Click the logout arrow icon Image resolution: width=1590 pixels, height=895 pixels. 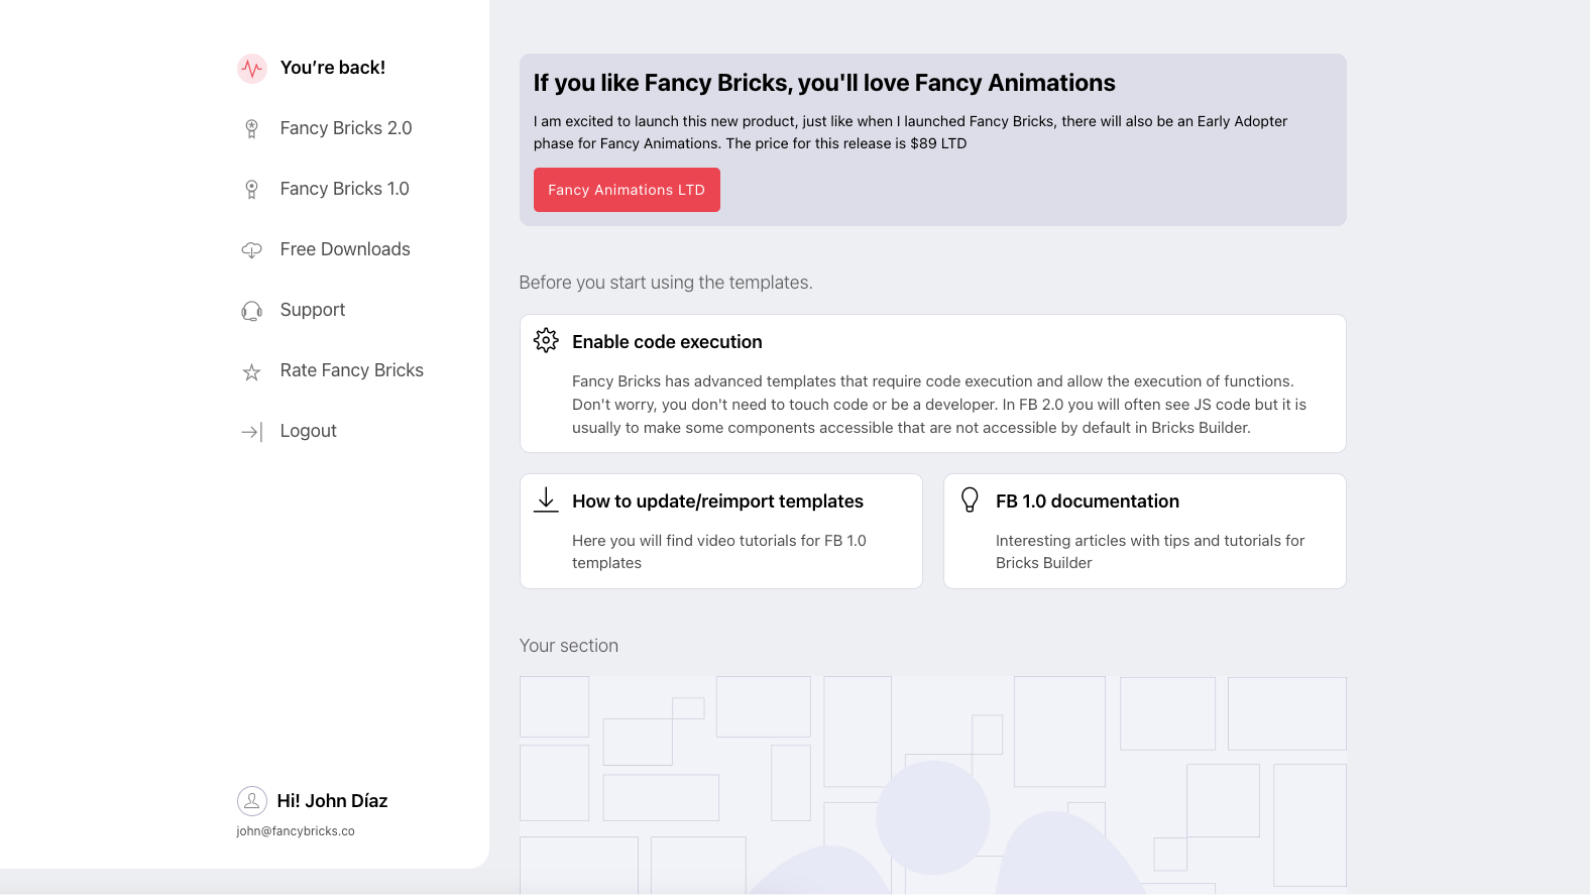[x=252, y=432]
